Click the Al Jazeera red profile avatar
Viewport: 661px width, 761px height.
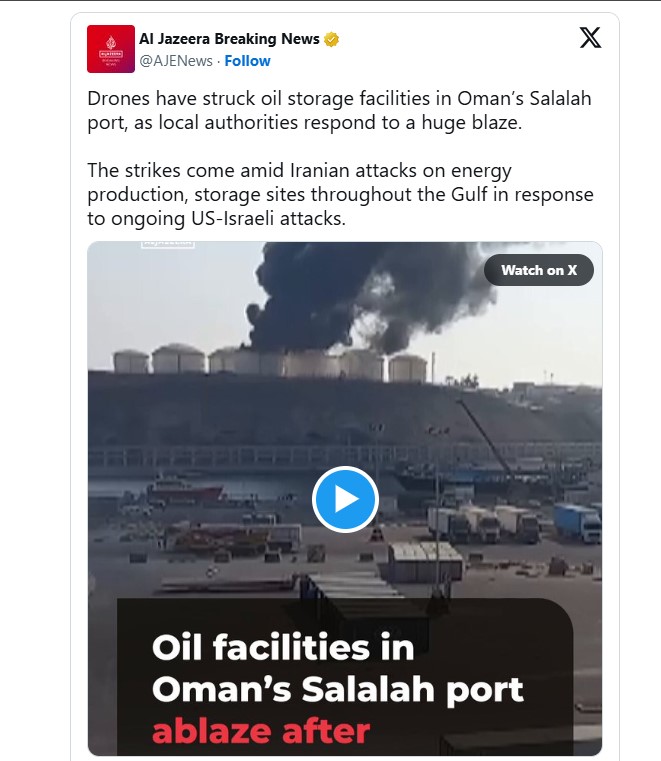(111, 49)
